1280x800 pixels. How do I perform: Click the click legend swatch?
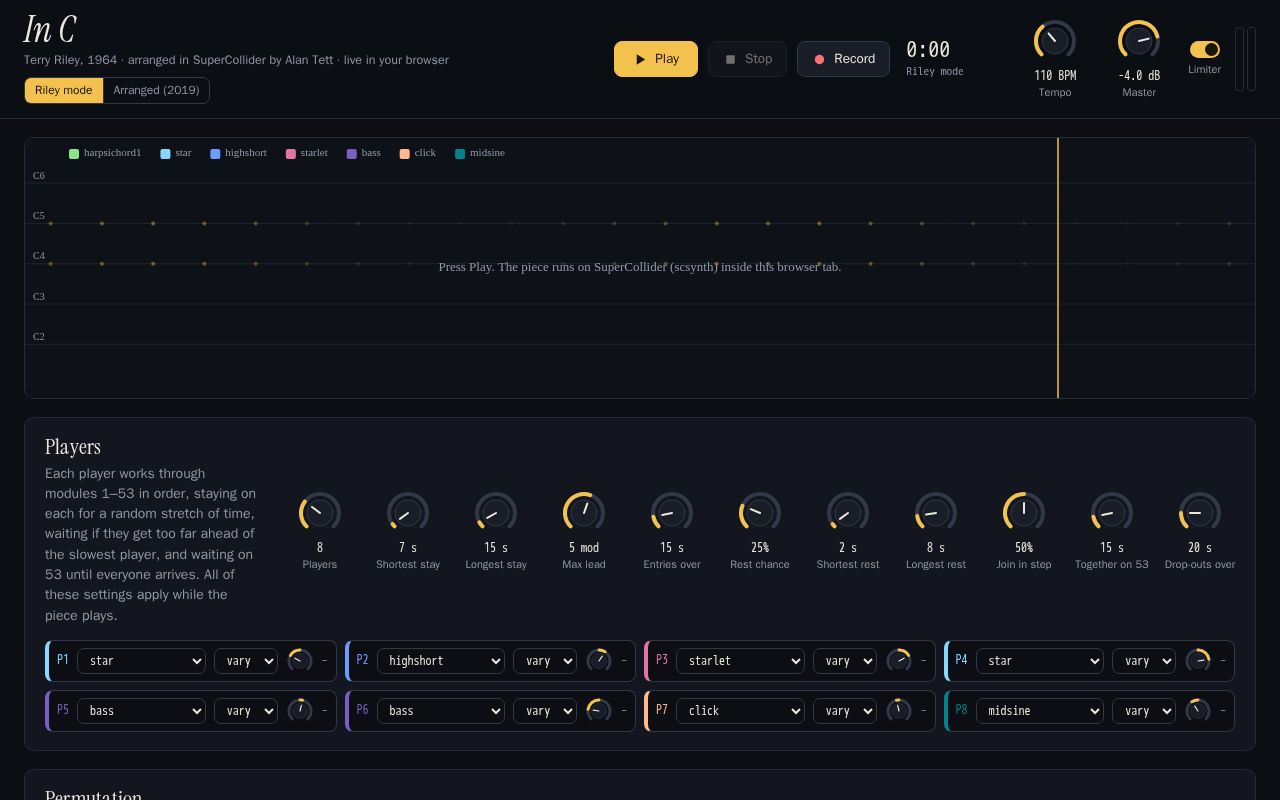tap(405, 154)
